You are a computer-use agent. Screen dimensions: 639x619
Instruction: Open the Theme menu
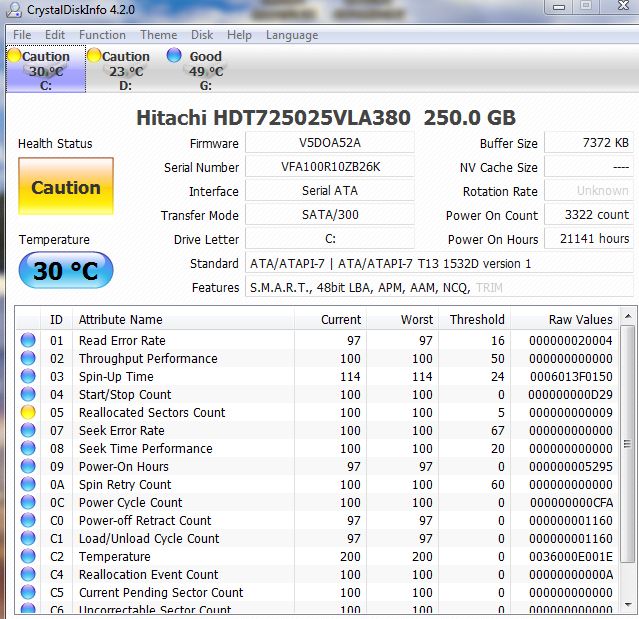tap(159, 35)
